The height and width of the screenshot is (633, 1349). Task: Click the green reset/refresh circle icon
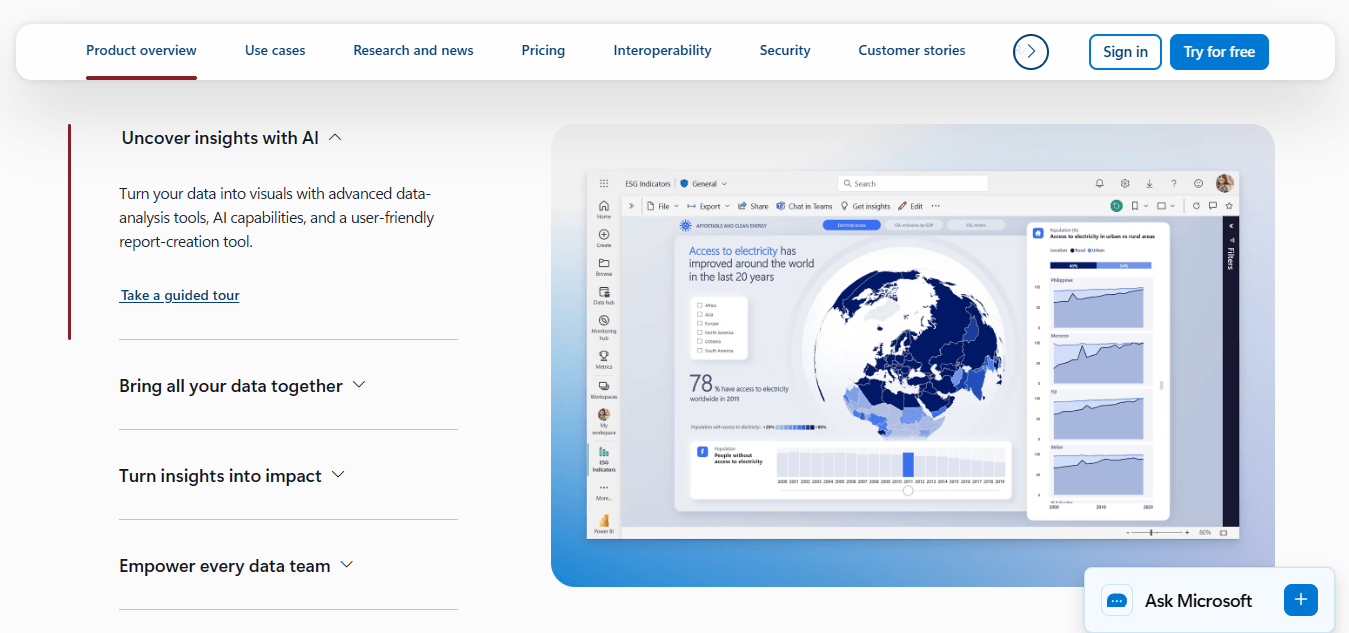point(1116,206)
